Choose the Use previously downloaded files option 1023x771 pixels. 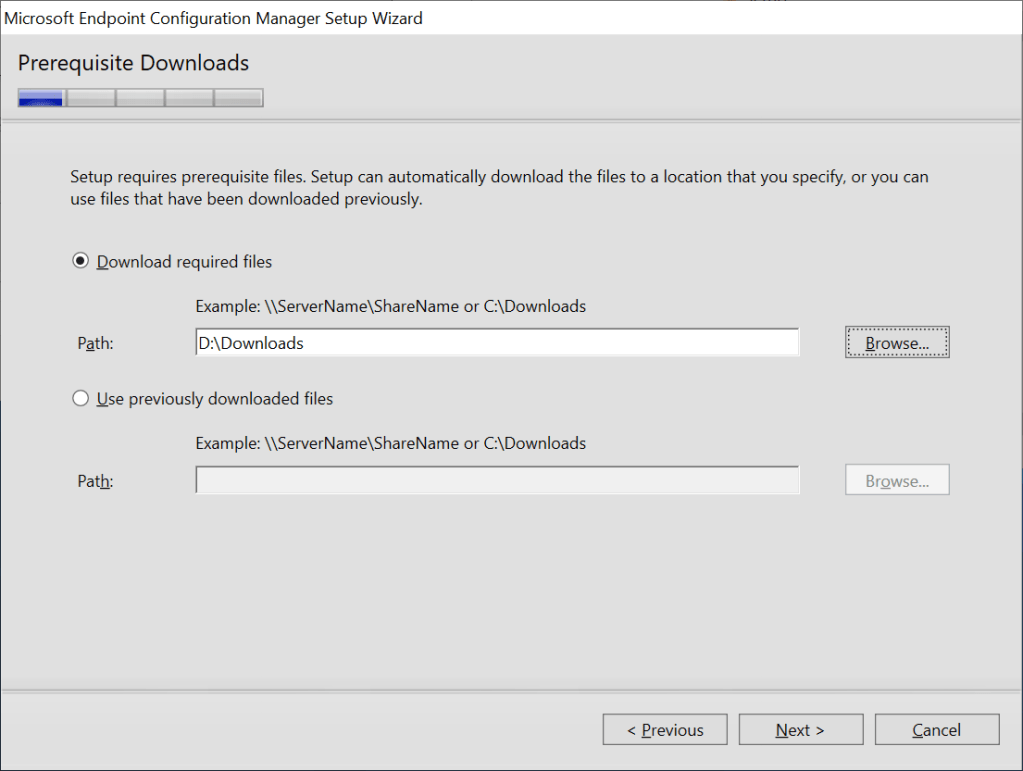point(81,399)
